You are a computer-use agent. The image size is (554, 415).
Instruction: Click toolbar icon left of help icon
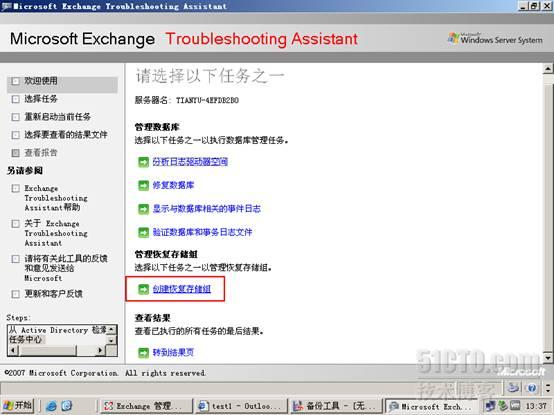pos(513,389)
